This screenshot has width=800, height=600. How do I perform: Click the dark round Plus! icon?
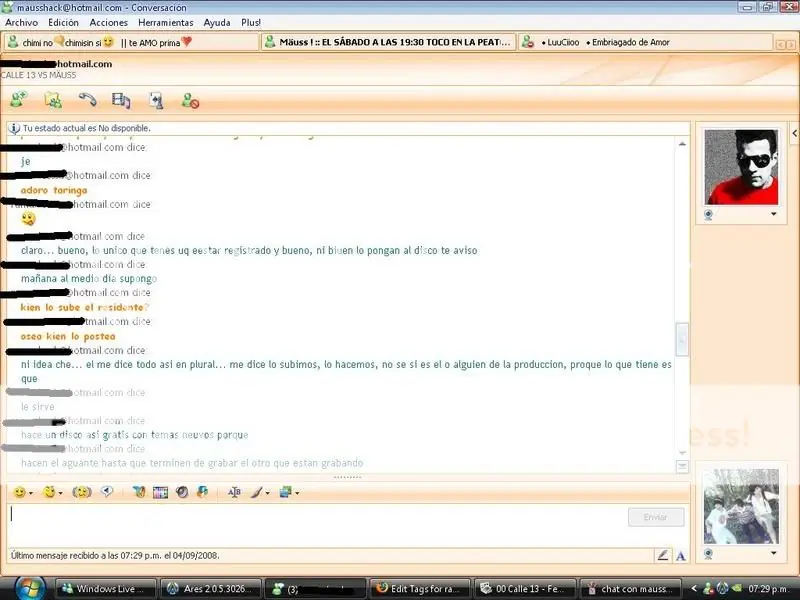pos(182,492)
